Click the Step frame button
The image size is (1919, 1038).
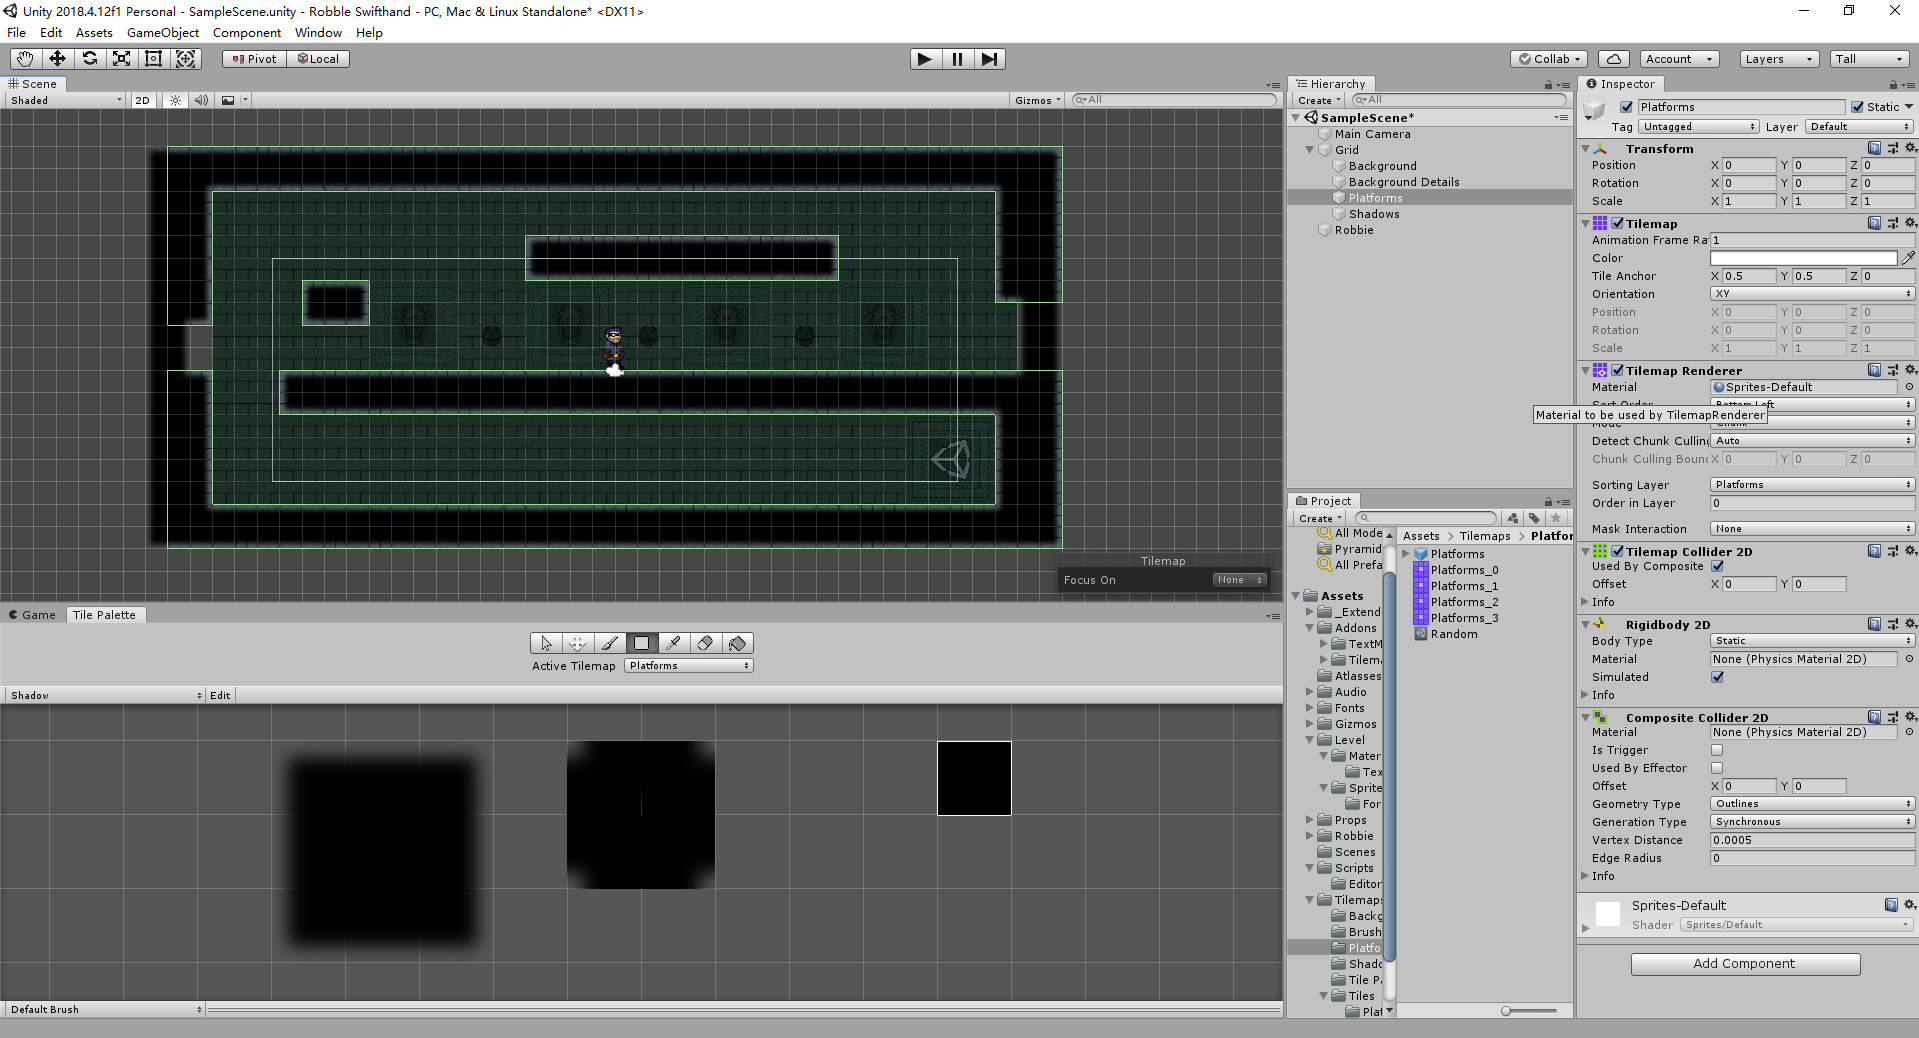pyautogui.click(x=989, y=59)
